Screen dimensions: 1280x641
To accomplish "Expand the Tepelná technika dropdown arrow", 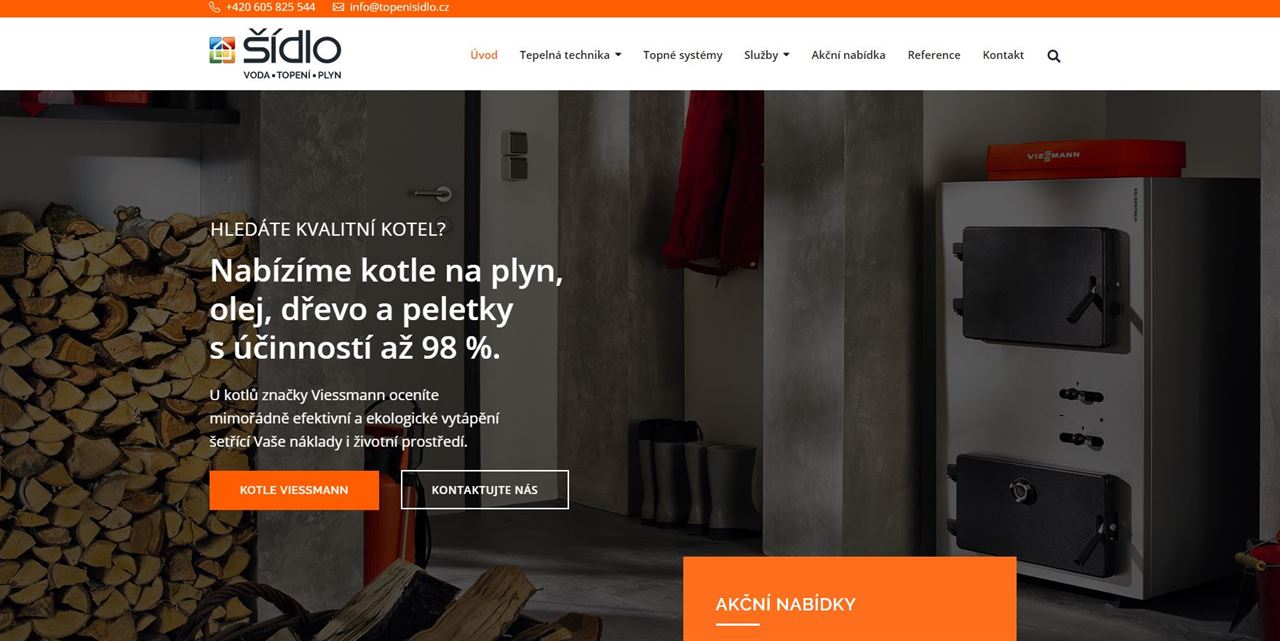I will pos(618,55).
